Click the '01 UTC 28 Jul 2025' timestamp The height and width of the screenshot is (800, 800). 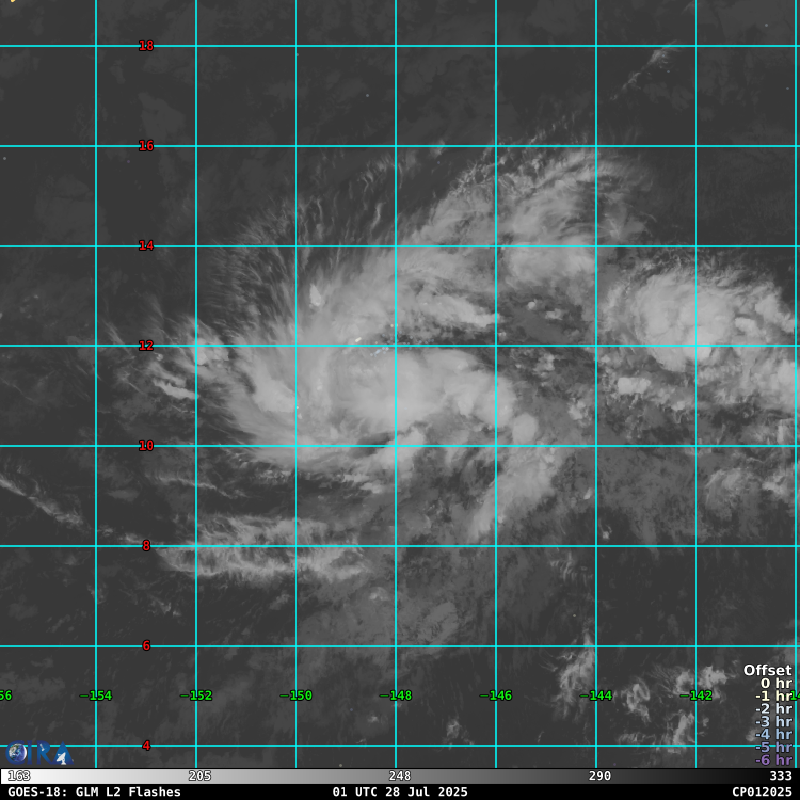pos(400,792)
